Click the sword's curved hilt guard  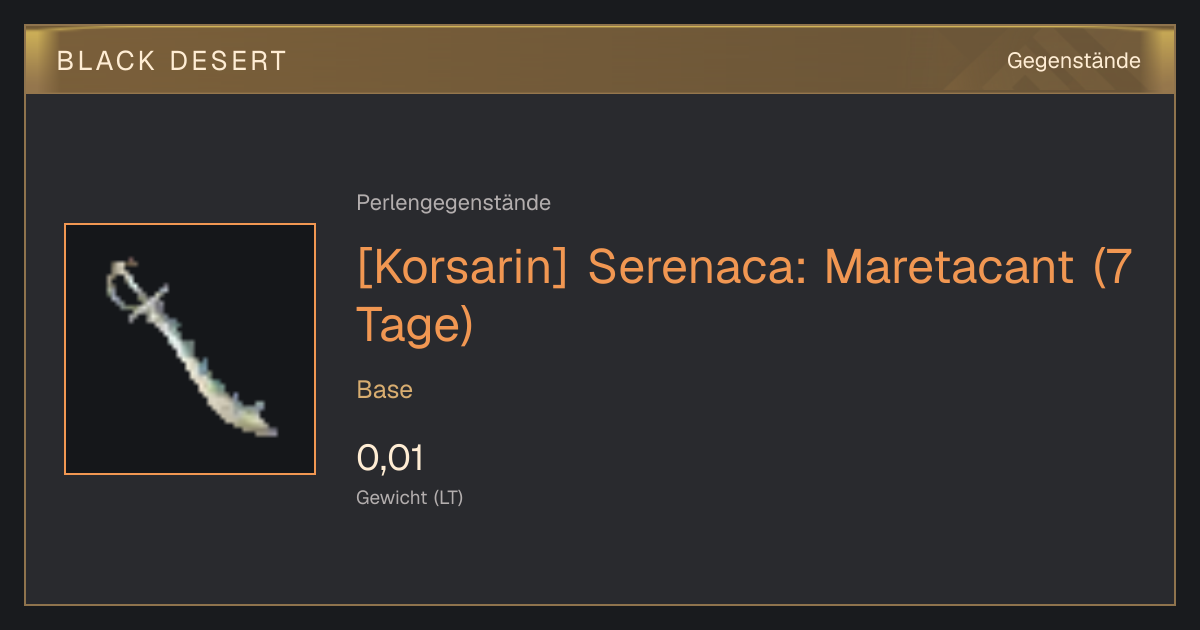[x=128, y=288]
